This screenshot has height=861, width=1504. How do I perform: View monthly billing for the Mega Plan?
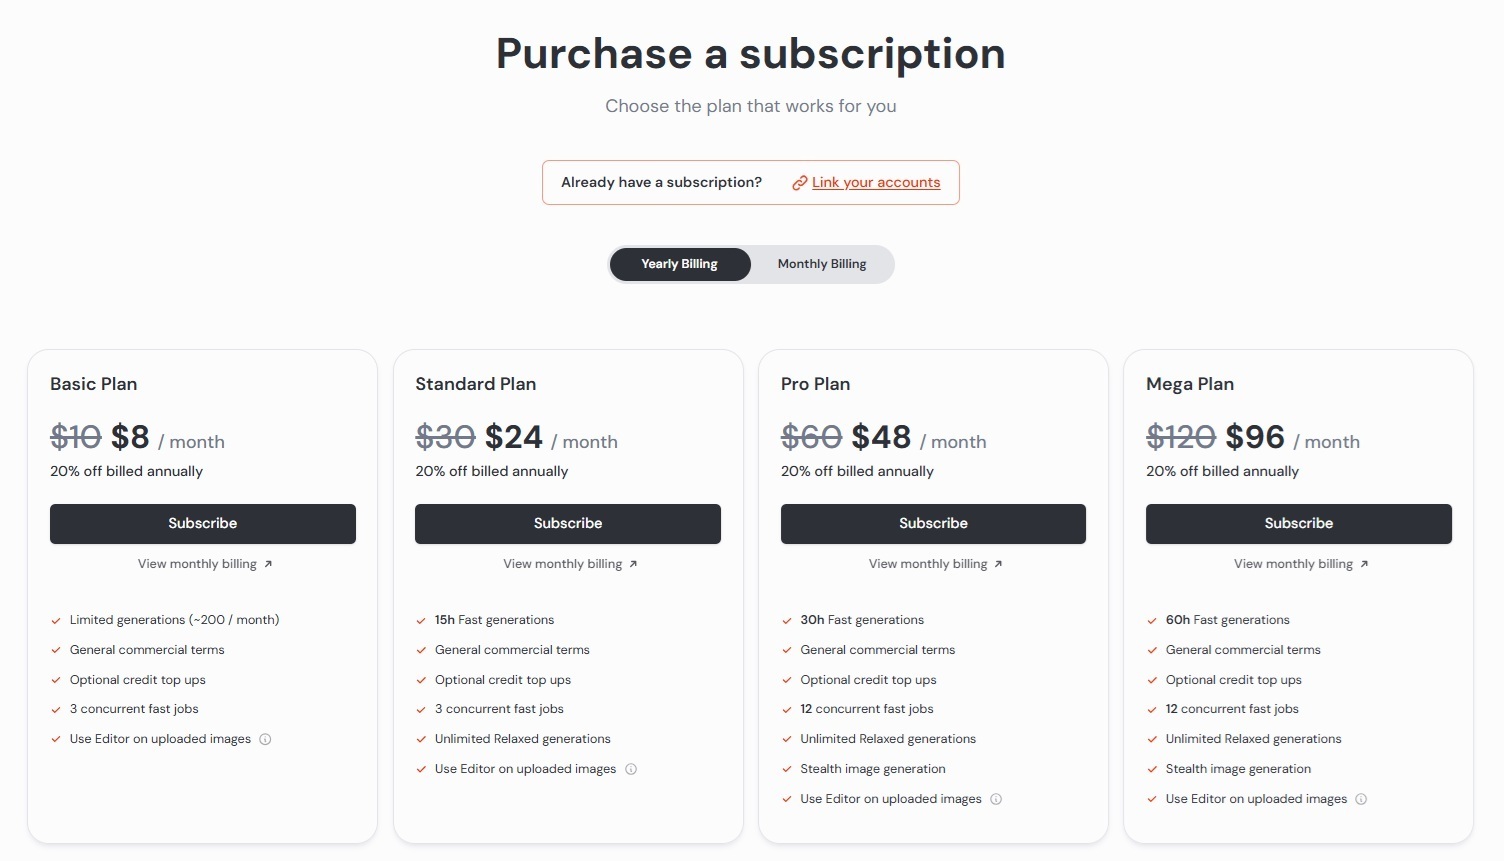point(1301,564)
